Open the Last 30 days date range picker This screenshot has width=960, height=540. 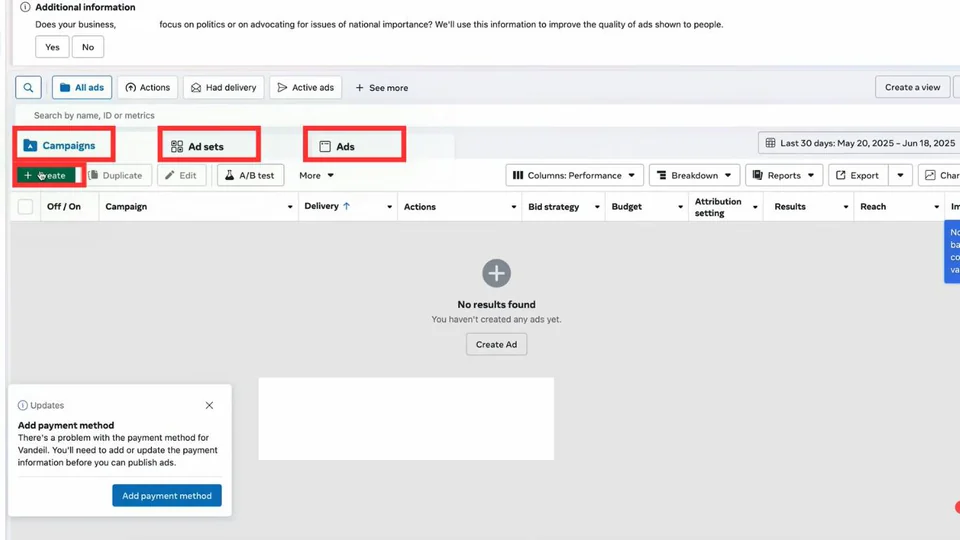coord(861,143)
